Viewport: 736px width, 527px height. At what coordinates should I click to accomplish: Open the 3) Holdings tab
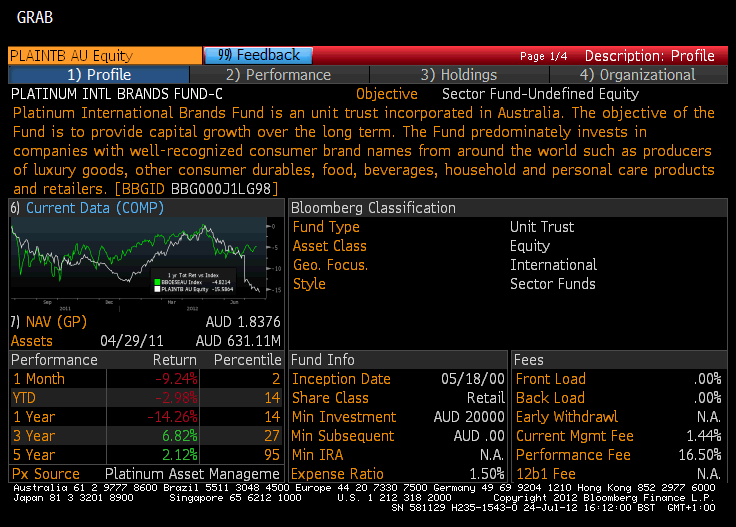point(459,75)
